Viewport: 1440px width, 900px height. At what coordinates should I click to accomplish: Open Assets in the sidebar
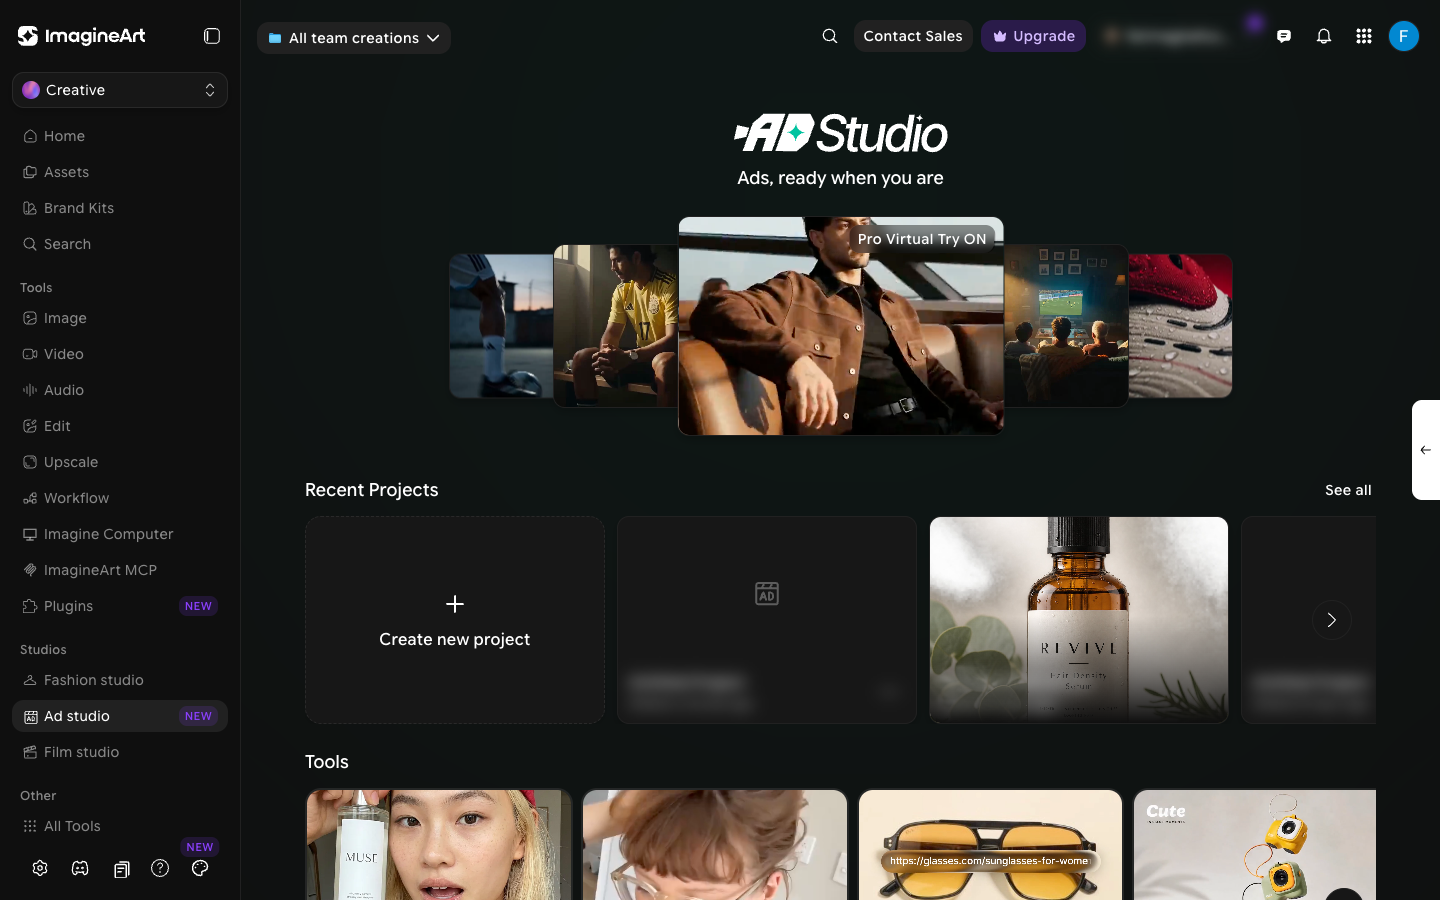[x=120, y=172]
